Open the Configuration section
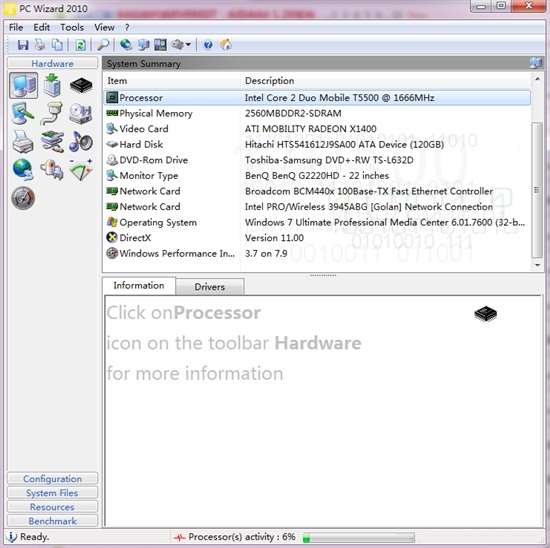The image size is (550, 548). pos(52,479)
